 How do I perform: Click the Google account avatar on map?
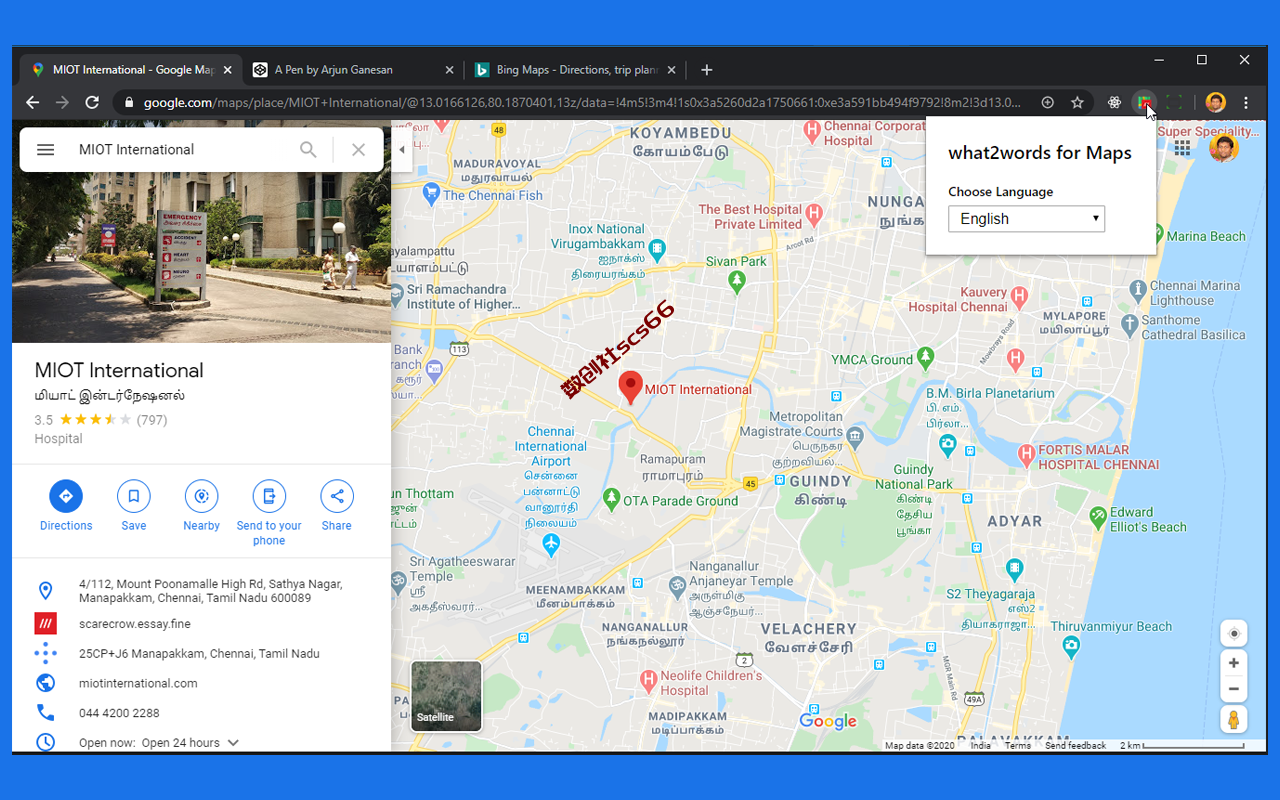(1223, 148)
